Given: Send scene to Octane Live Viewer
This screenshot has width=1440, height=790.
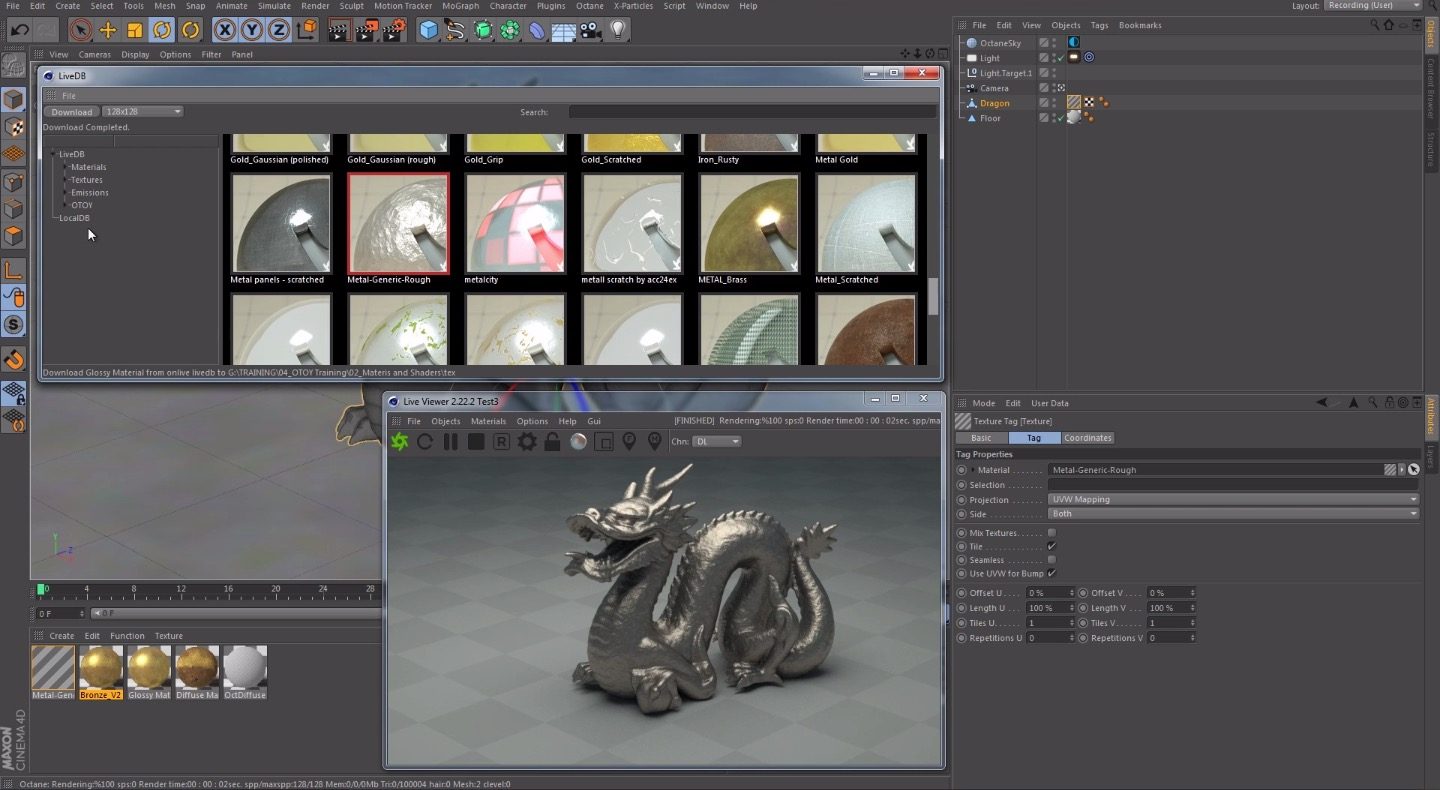Looking at the screenshot, I should (399, 441).
